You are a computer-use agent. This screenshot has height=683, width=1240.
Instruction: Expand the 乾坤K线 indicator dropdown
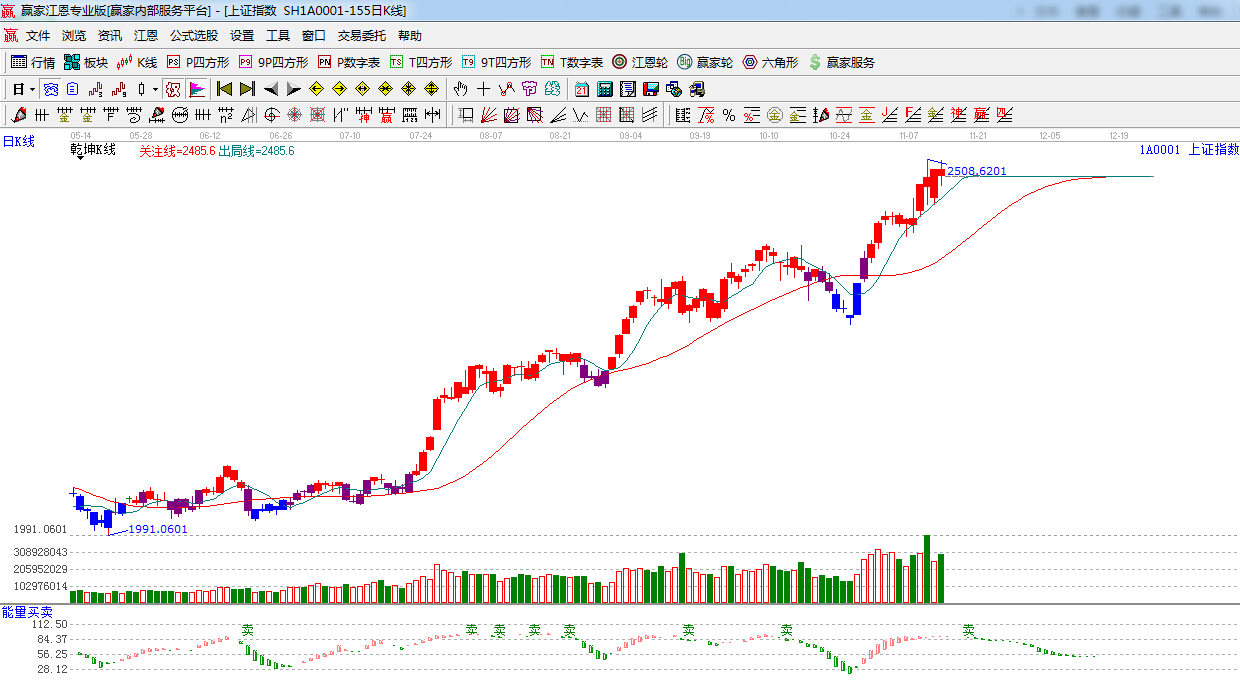79,158
